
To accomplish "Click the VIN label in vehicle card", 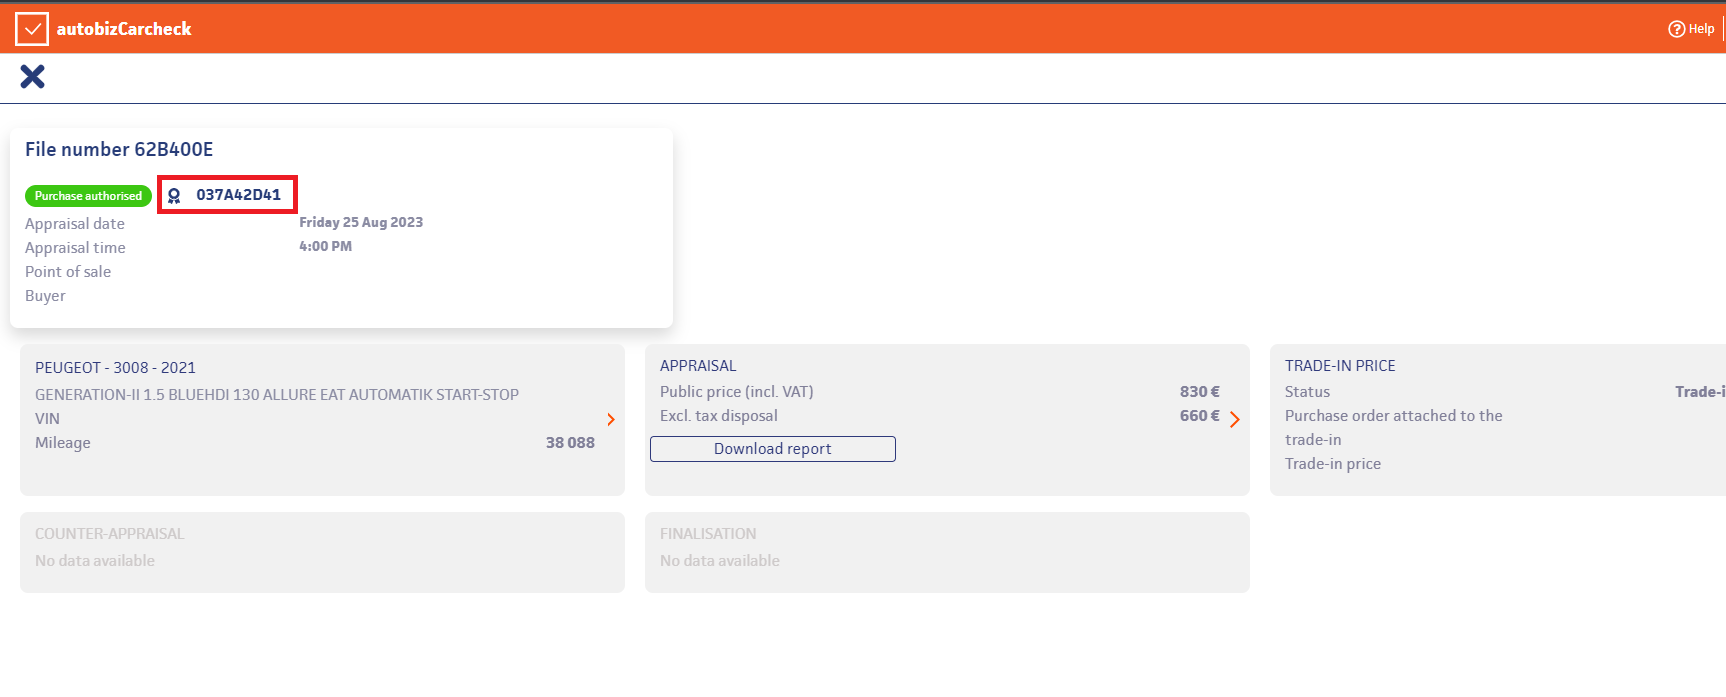I will (47, 419).
